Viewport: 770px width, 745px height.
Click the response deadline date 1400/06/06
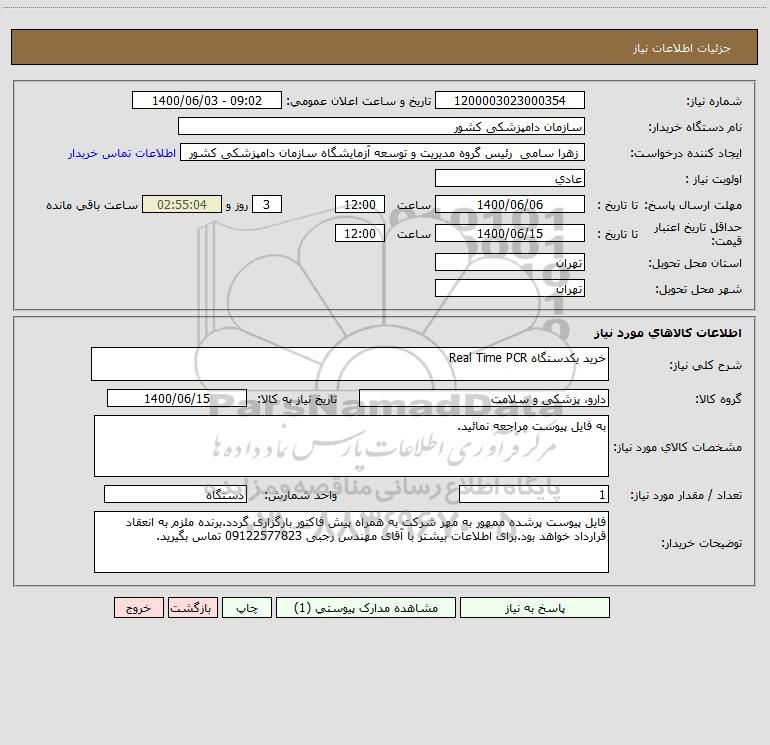pyautogui.click(x=510, y=204)
